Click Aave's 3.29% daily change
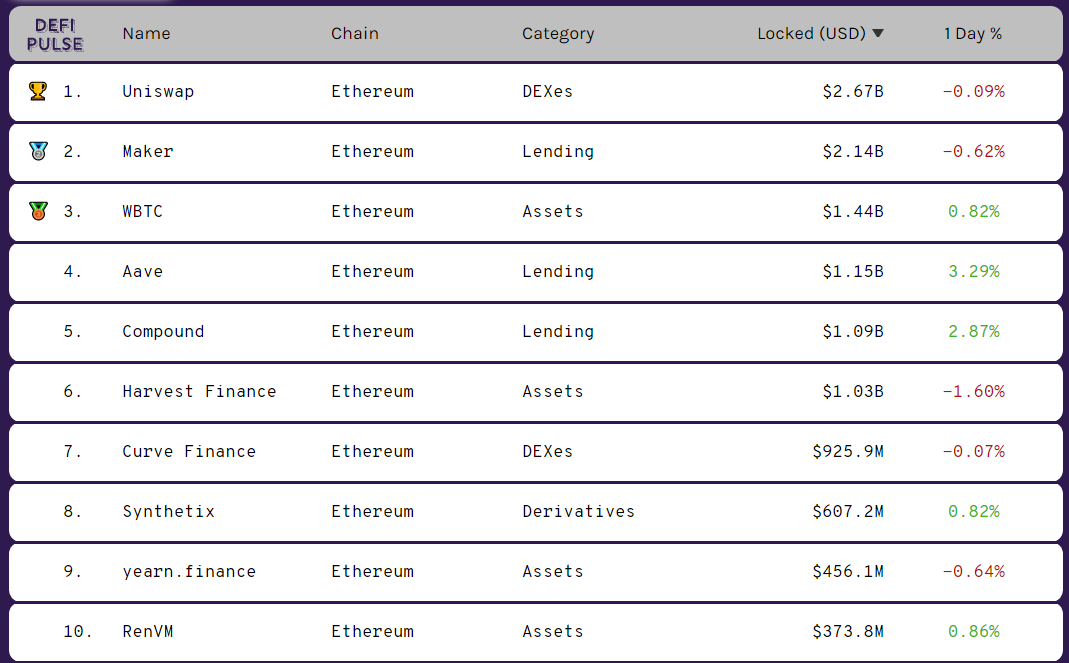 (973, 272)
